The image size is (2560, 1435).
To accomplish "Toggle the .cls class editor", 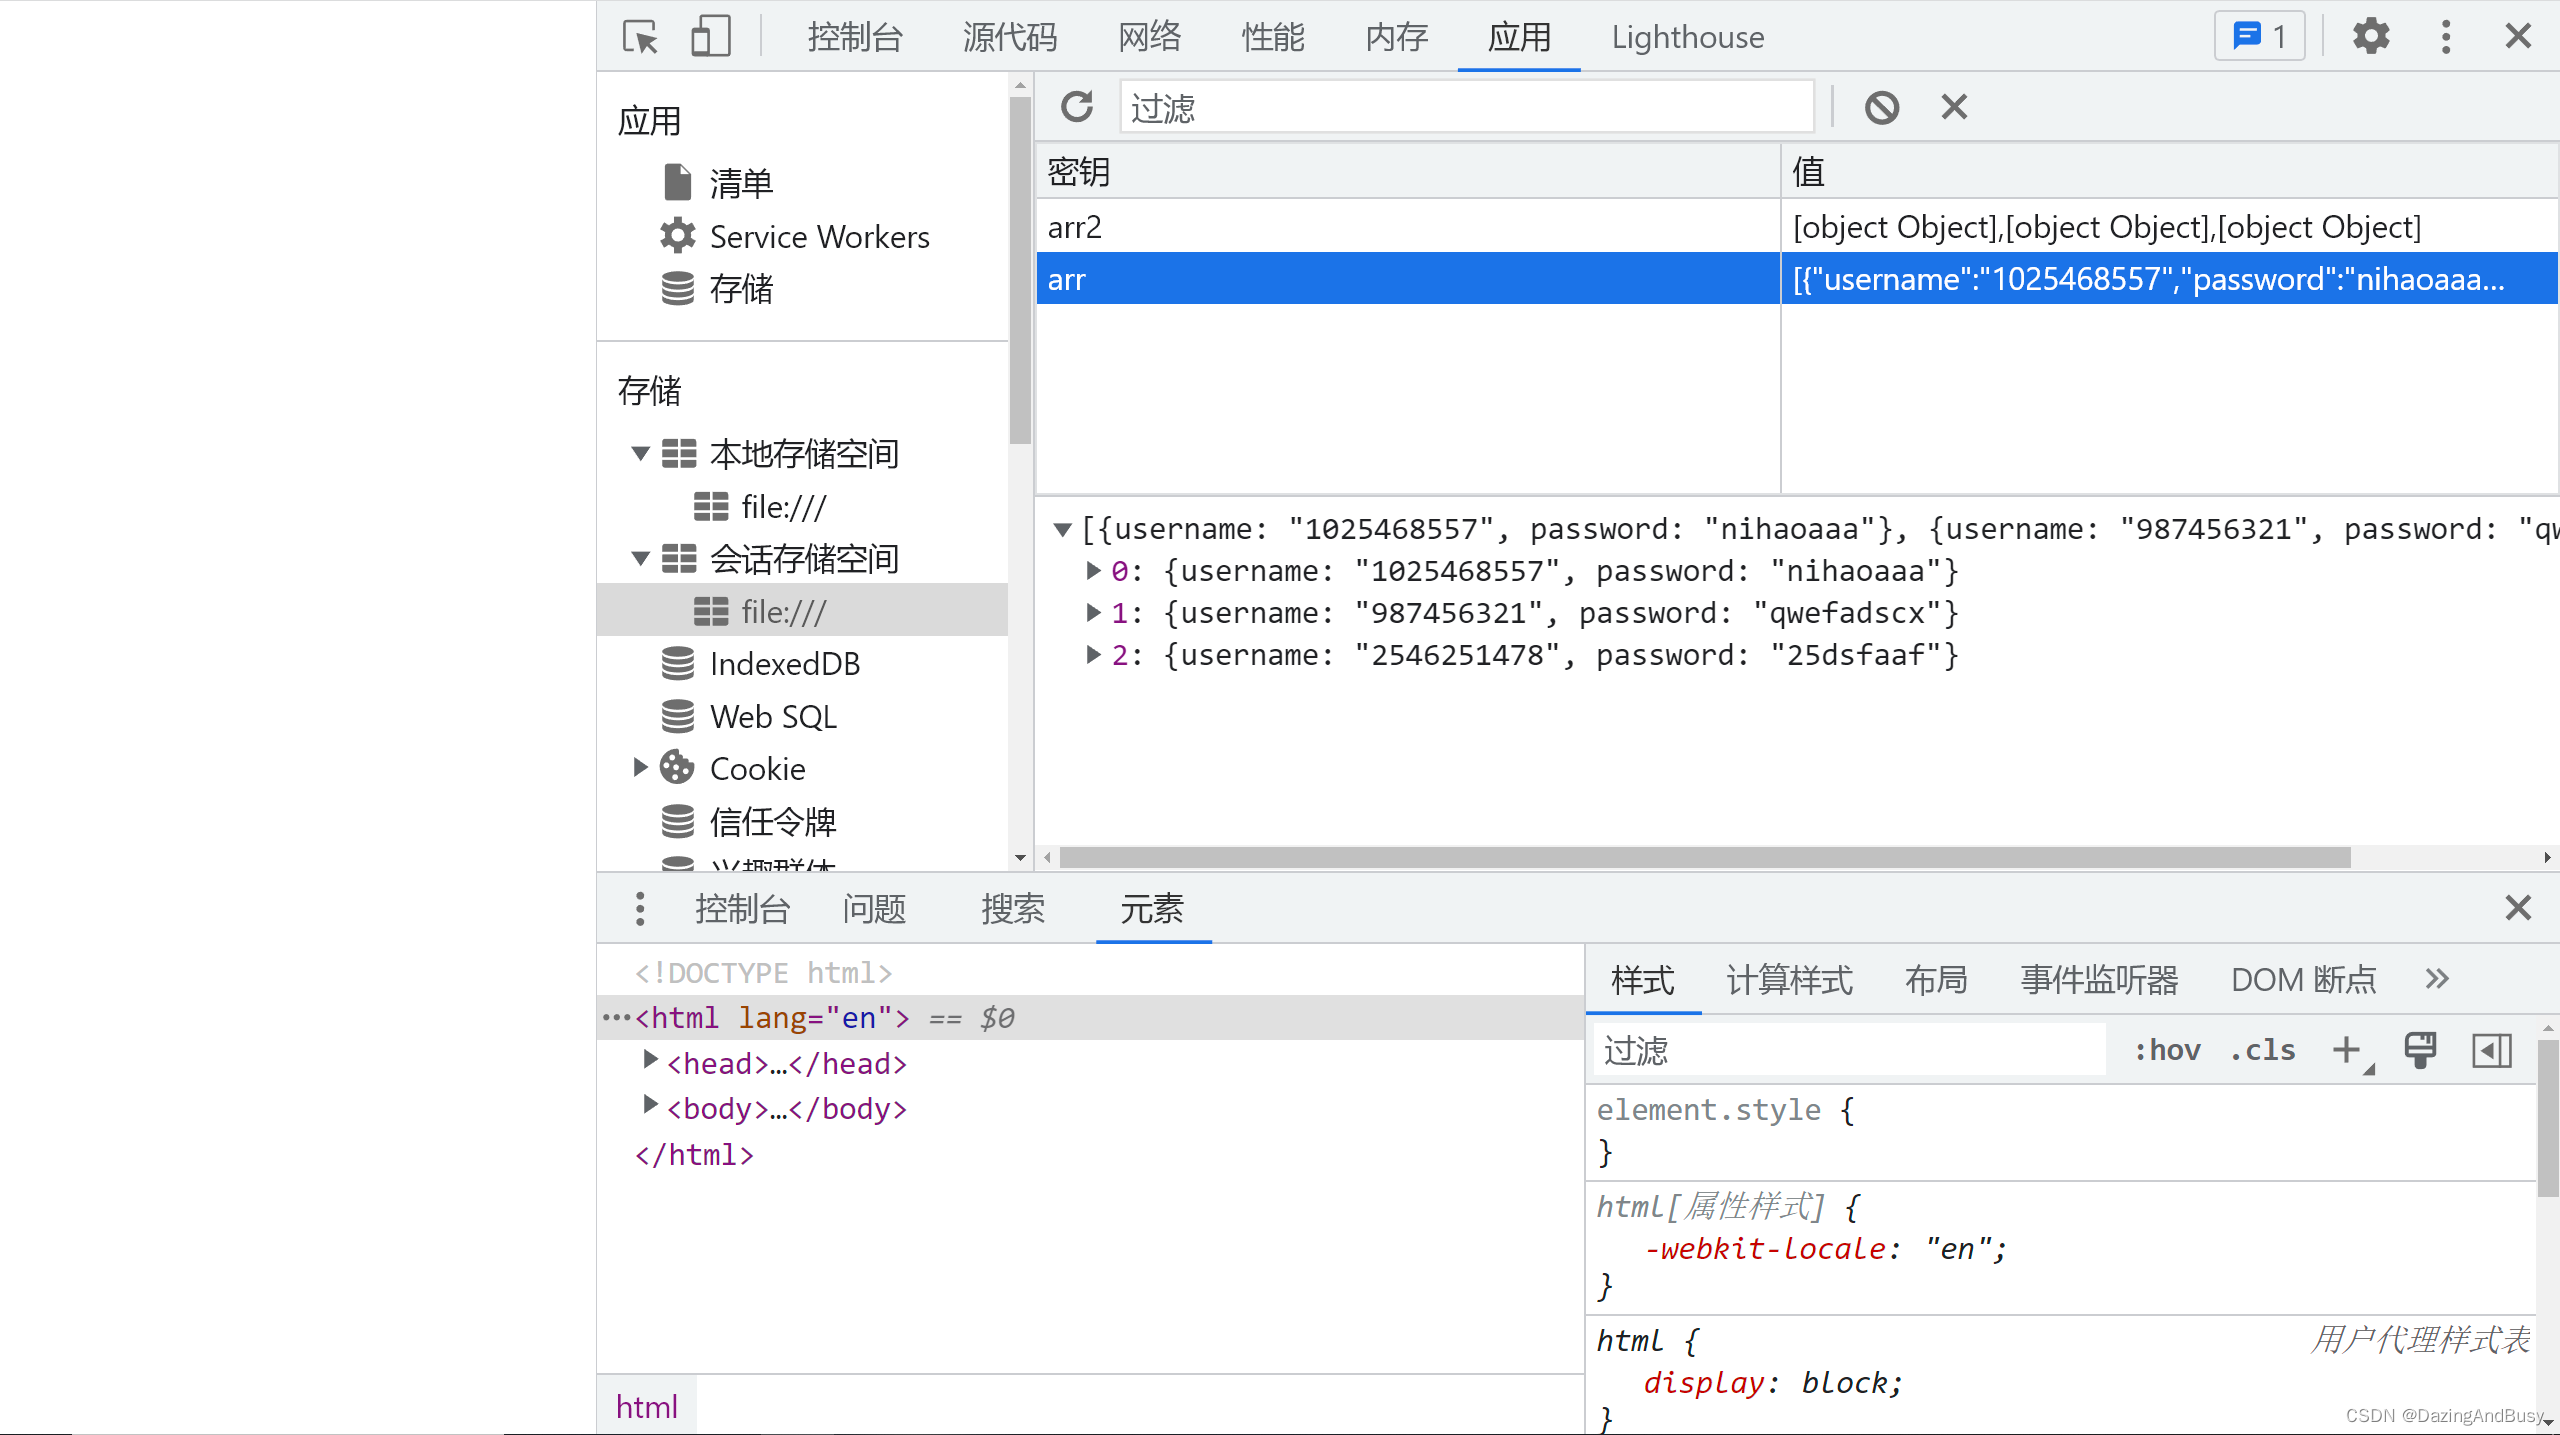I will click(x=2263, y=1050).
